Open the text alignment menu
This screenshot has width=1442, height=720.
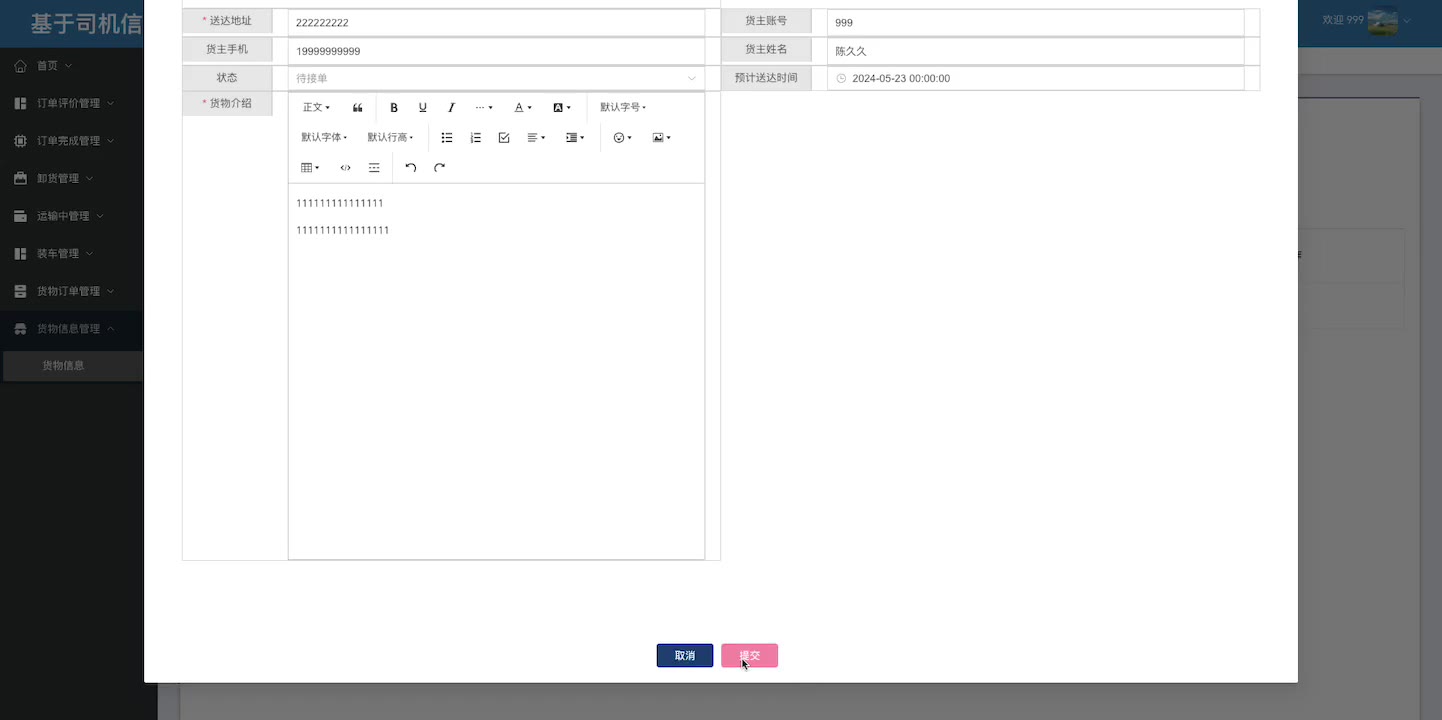click(x=536, y=138)
